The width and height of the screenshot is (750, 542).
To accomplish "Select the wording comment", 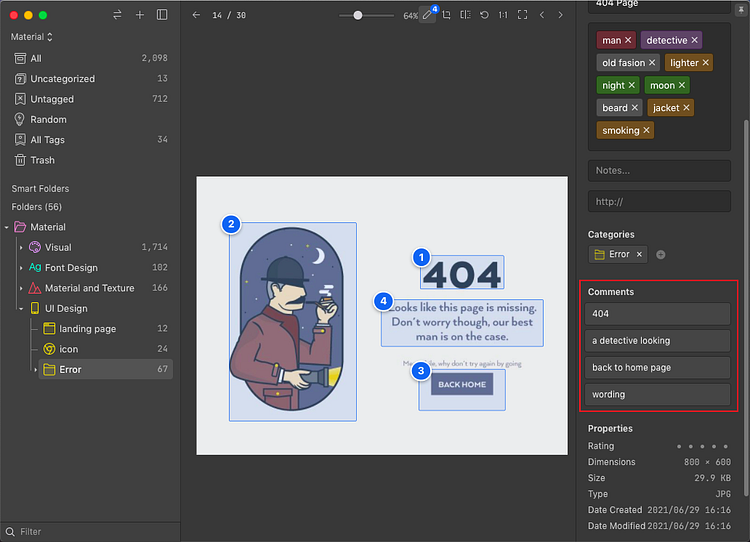I will point(658,394).
